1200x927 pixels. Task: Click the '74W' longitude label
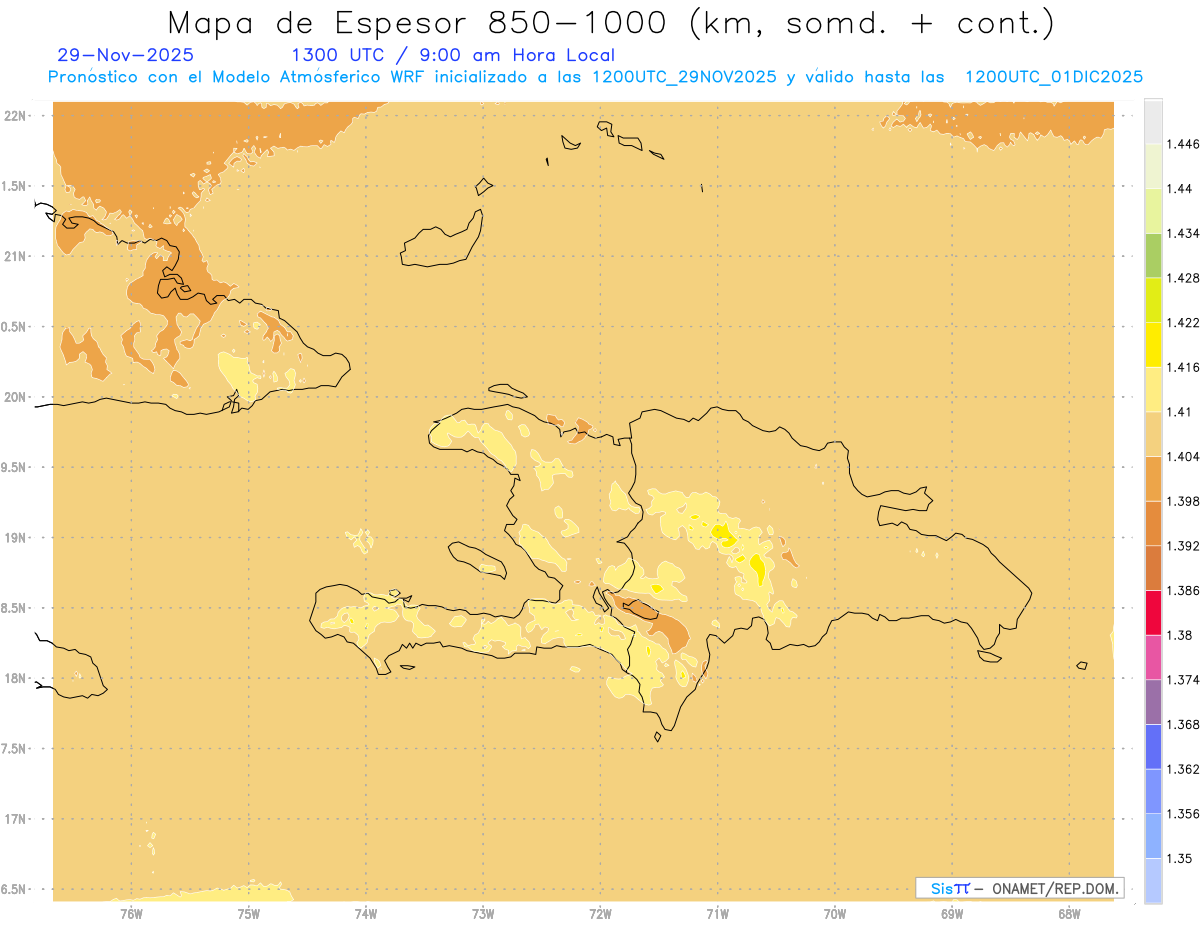366,912
